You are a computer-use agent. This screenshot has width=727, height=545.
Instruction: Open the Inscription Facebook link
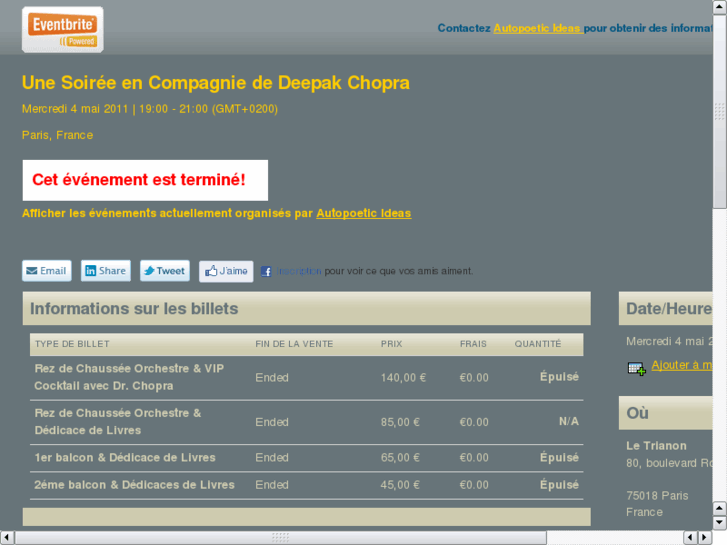point(299,271)
